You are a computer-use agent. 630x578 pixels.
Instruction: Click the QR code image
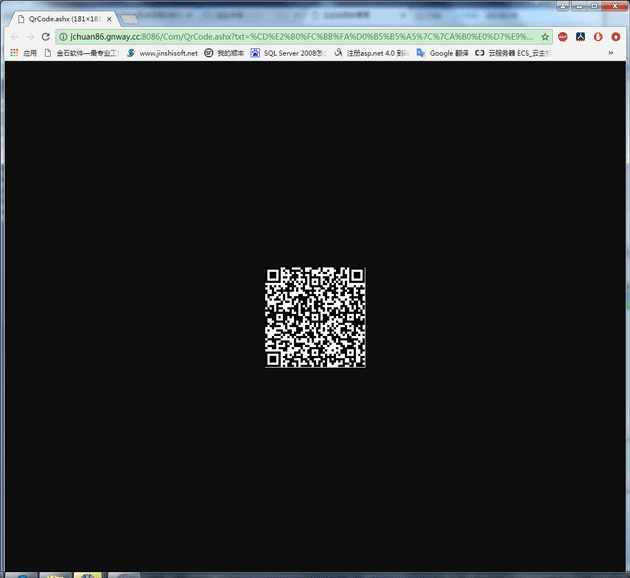[x=315, y=317]
